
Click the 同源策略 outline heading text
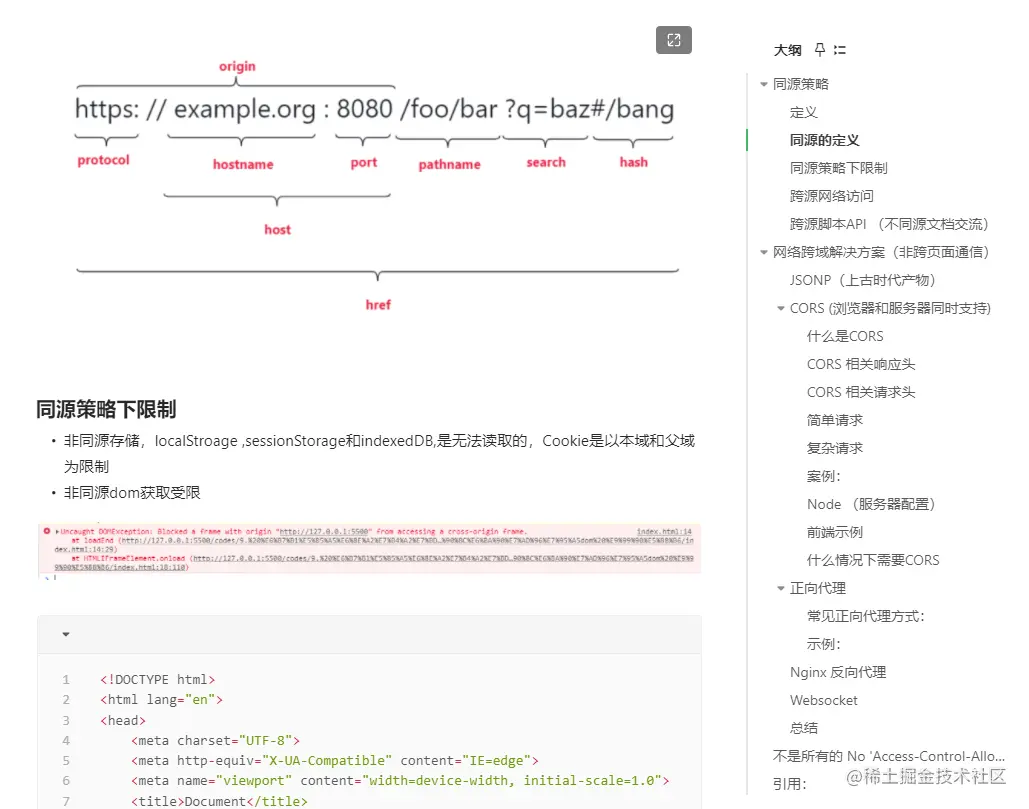[x=801, y=84]
